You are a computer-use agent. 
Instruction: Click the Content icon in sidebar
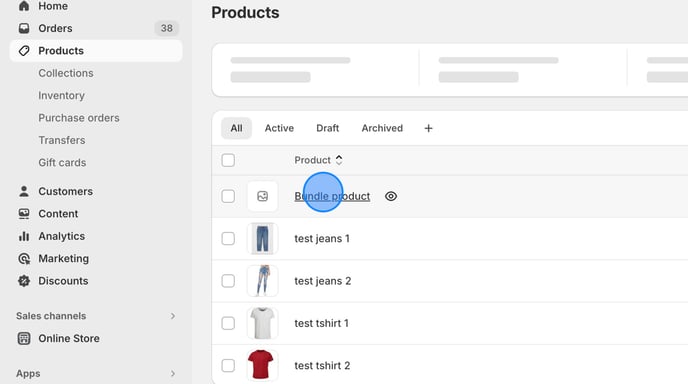tap(24, 214)
